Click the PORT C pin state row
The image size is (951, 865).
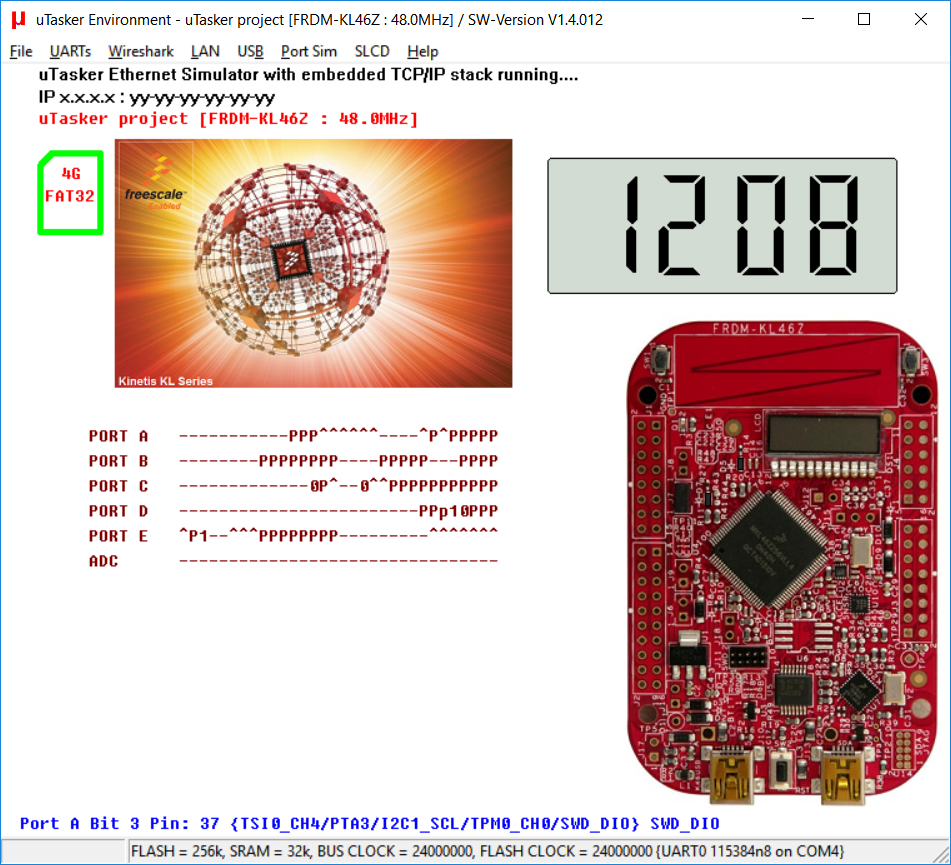(338, 486)
